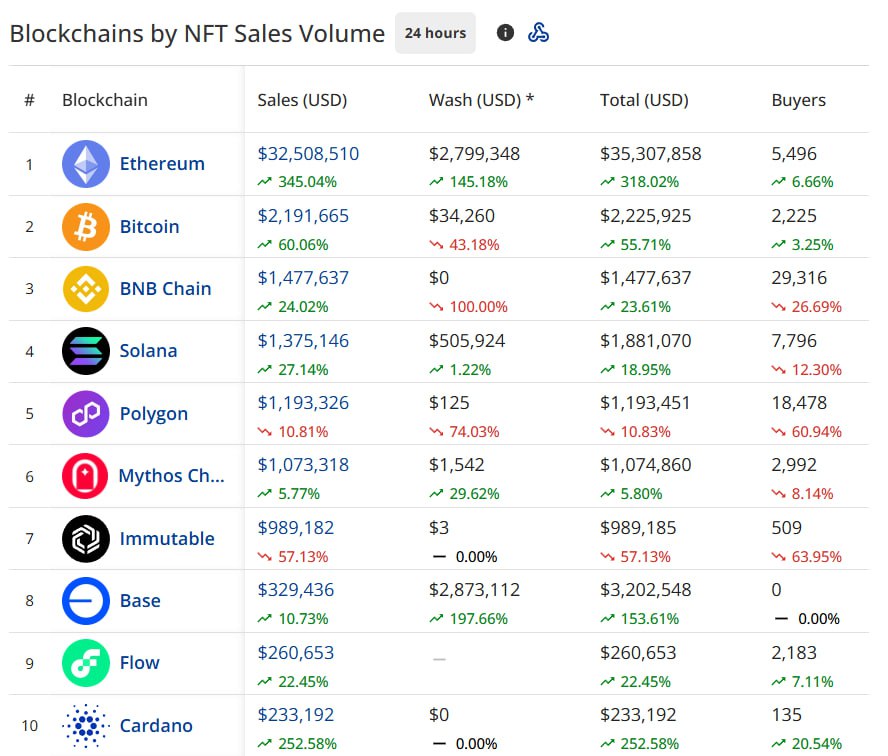Click Base total $3,202,548
Viewport: 888px width, 756px height.
coord(646,590)
